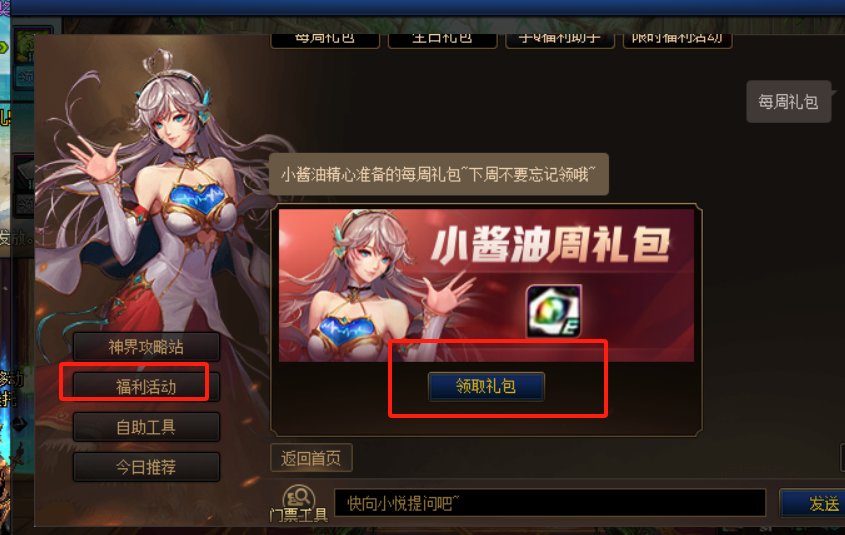845x535 pixels.
Task: Click the 小酱油周礼包 banner image
Action: pyautogui.click(x=486, y=285)
